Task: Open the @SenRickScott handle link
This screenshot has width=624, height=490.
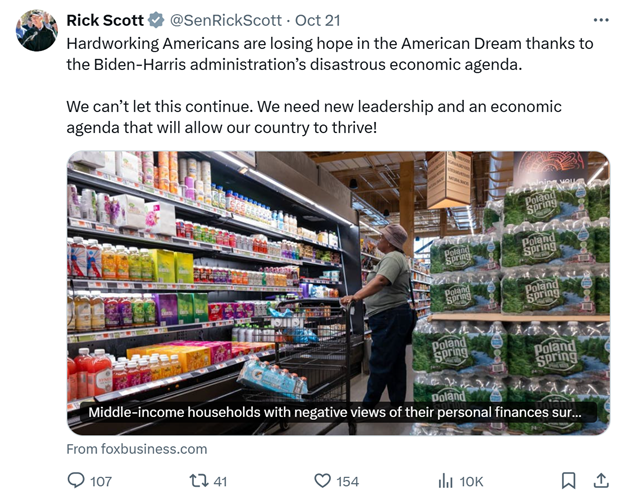Action: click(226, 20)
